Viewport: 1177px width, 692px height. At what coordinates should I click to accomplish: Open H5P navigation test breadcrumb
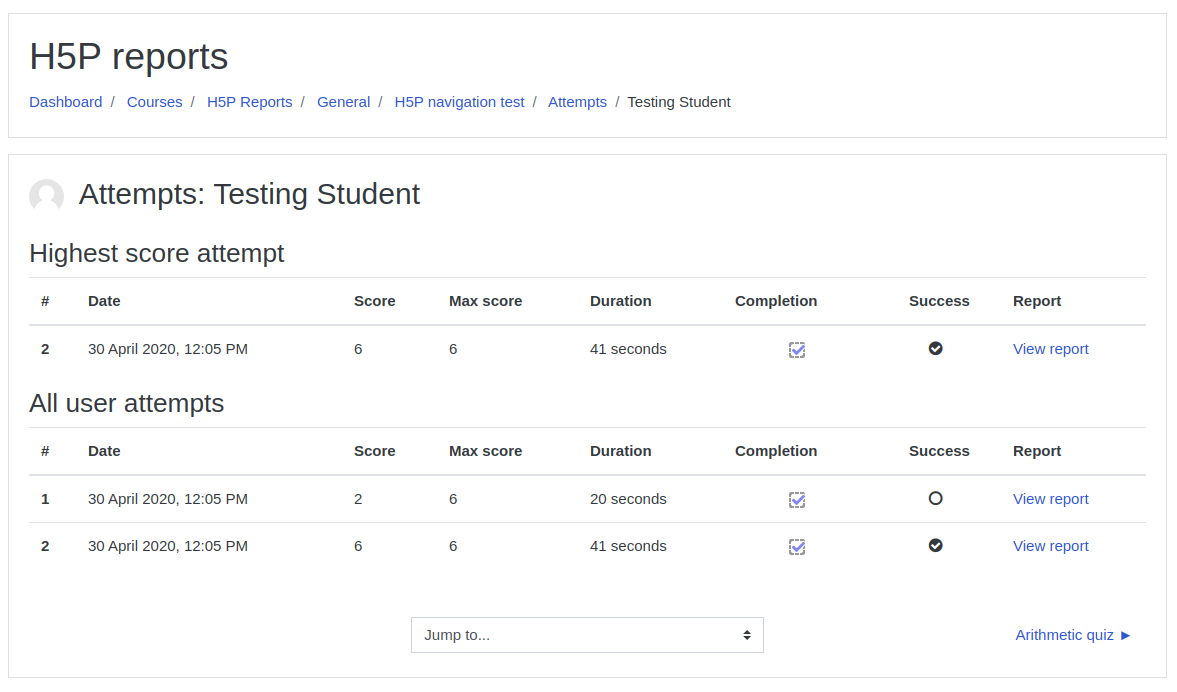pyautogui.click(x=459, y=102)
